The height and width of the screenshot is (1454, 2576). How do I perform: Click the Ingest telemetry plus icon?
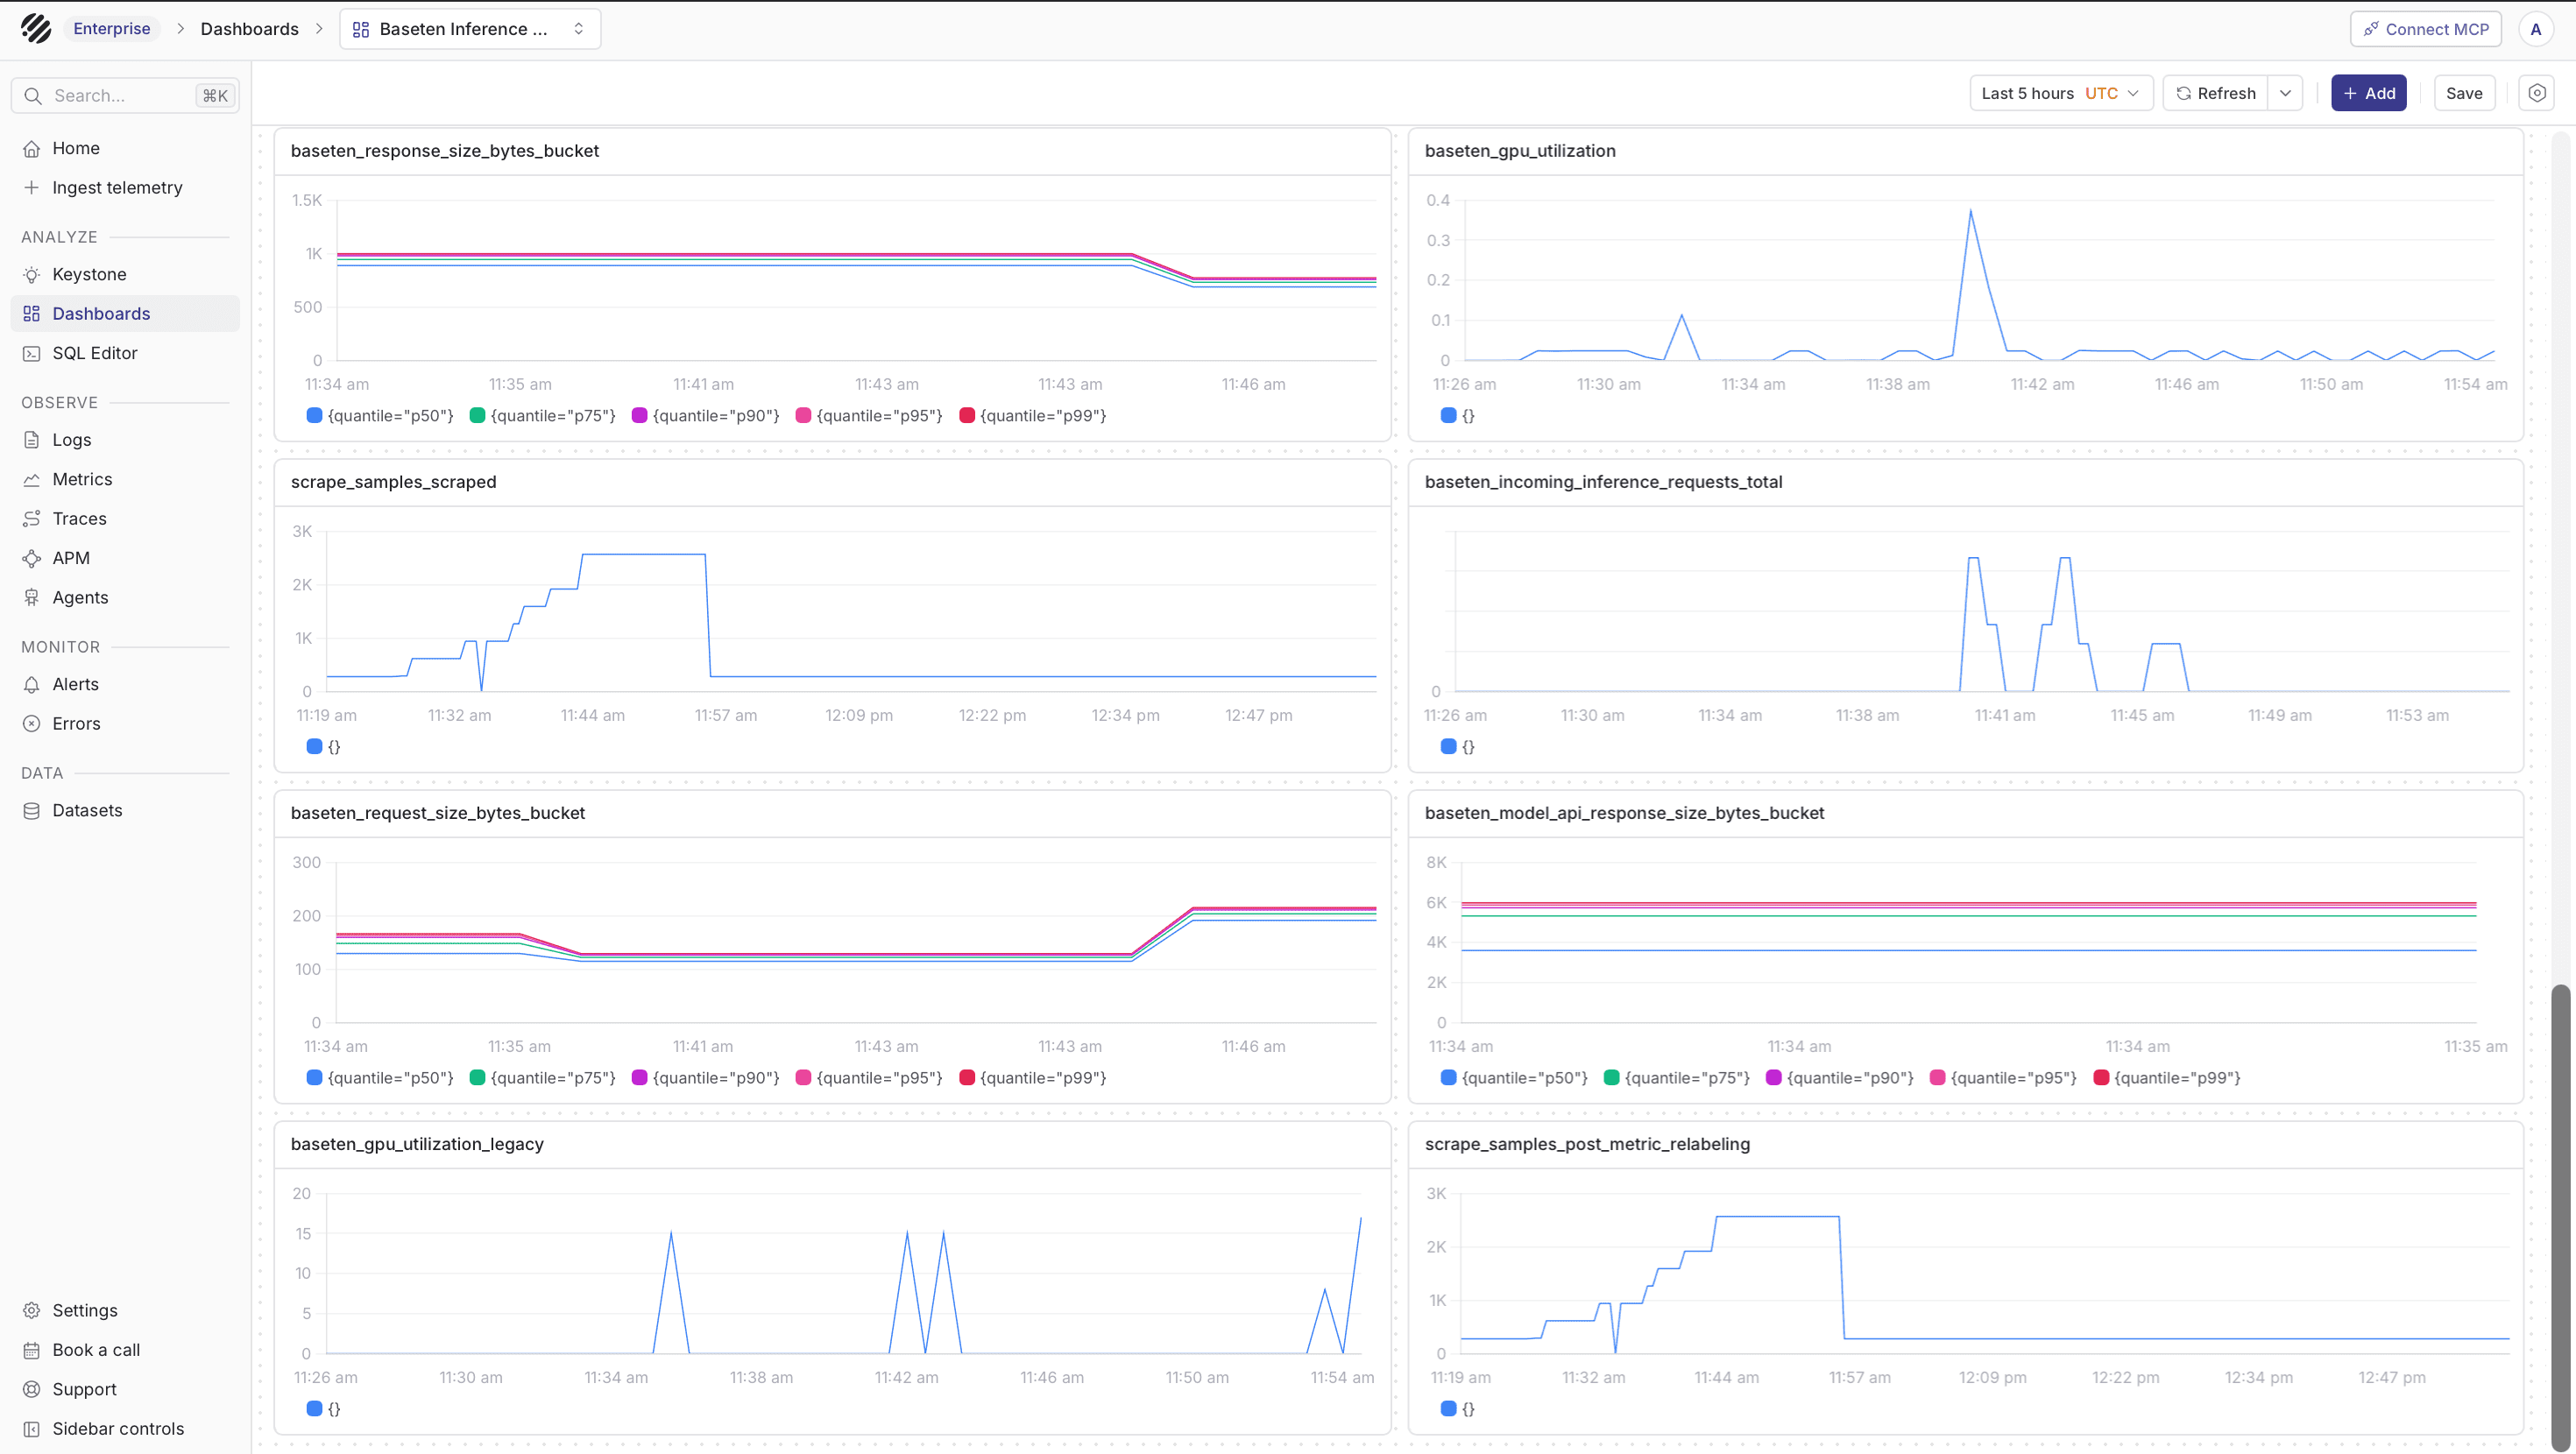(x=32, y=187)
